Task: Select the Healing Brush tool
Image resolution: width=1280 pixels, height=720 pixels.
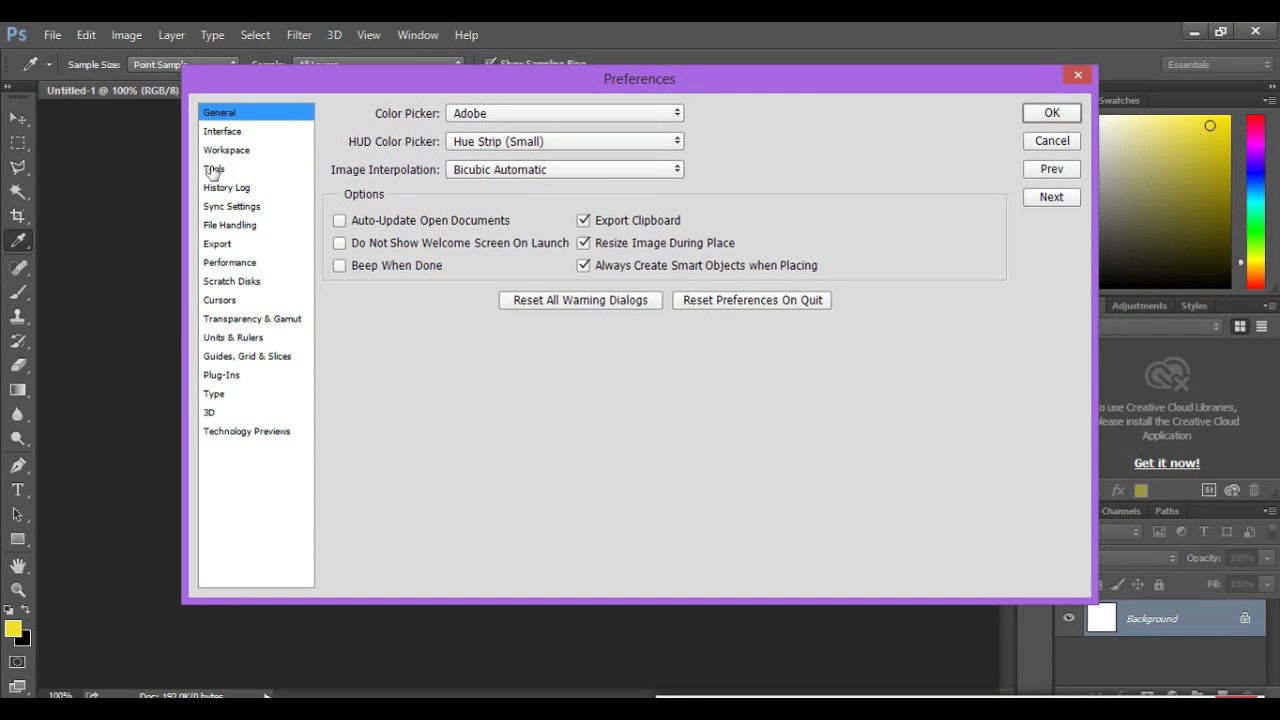Action: 18,268
